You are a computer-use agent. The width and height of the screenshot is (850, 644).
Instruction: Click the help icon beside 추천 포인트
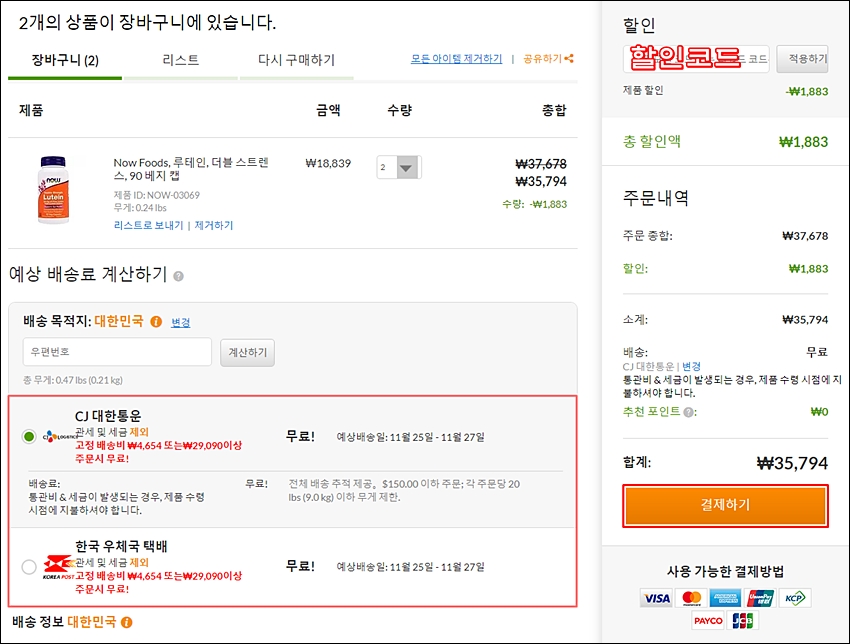tap(688, 413)
